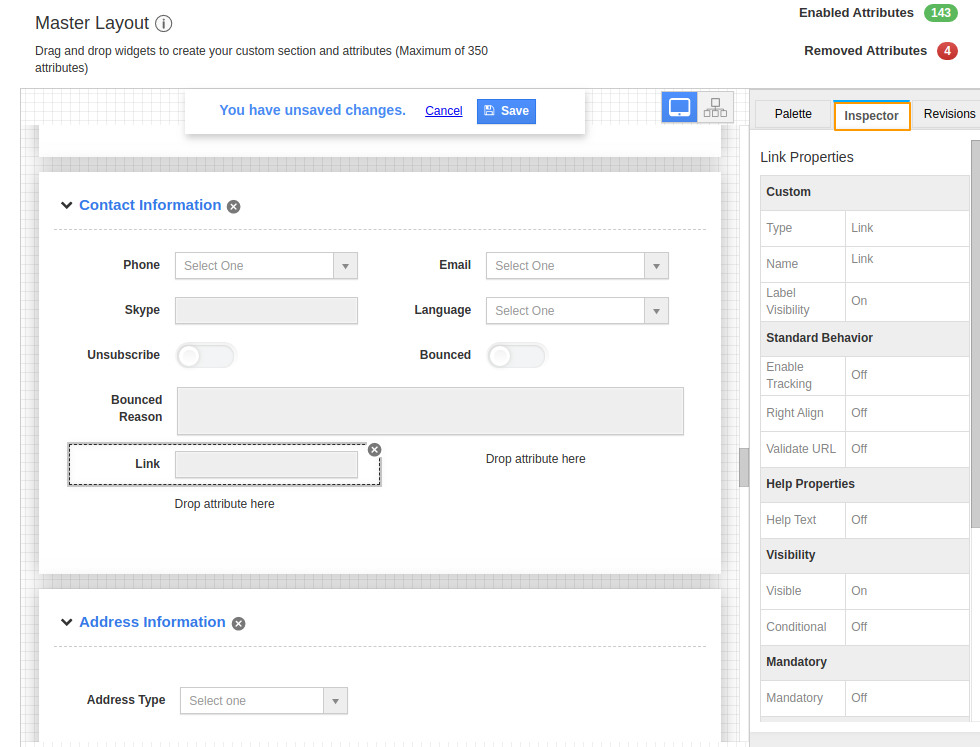This screenshot has height=747, width=980.
Task: Toggle the Bounced switch
Action: [516, 355]
